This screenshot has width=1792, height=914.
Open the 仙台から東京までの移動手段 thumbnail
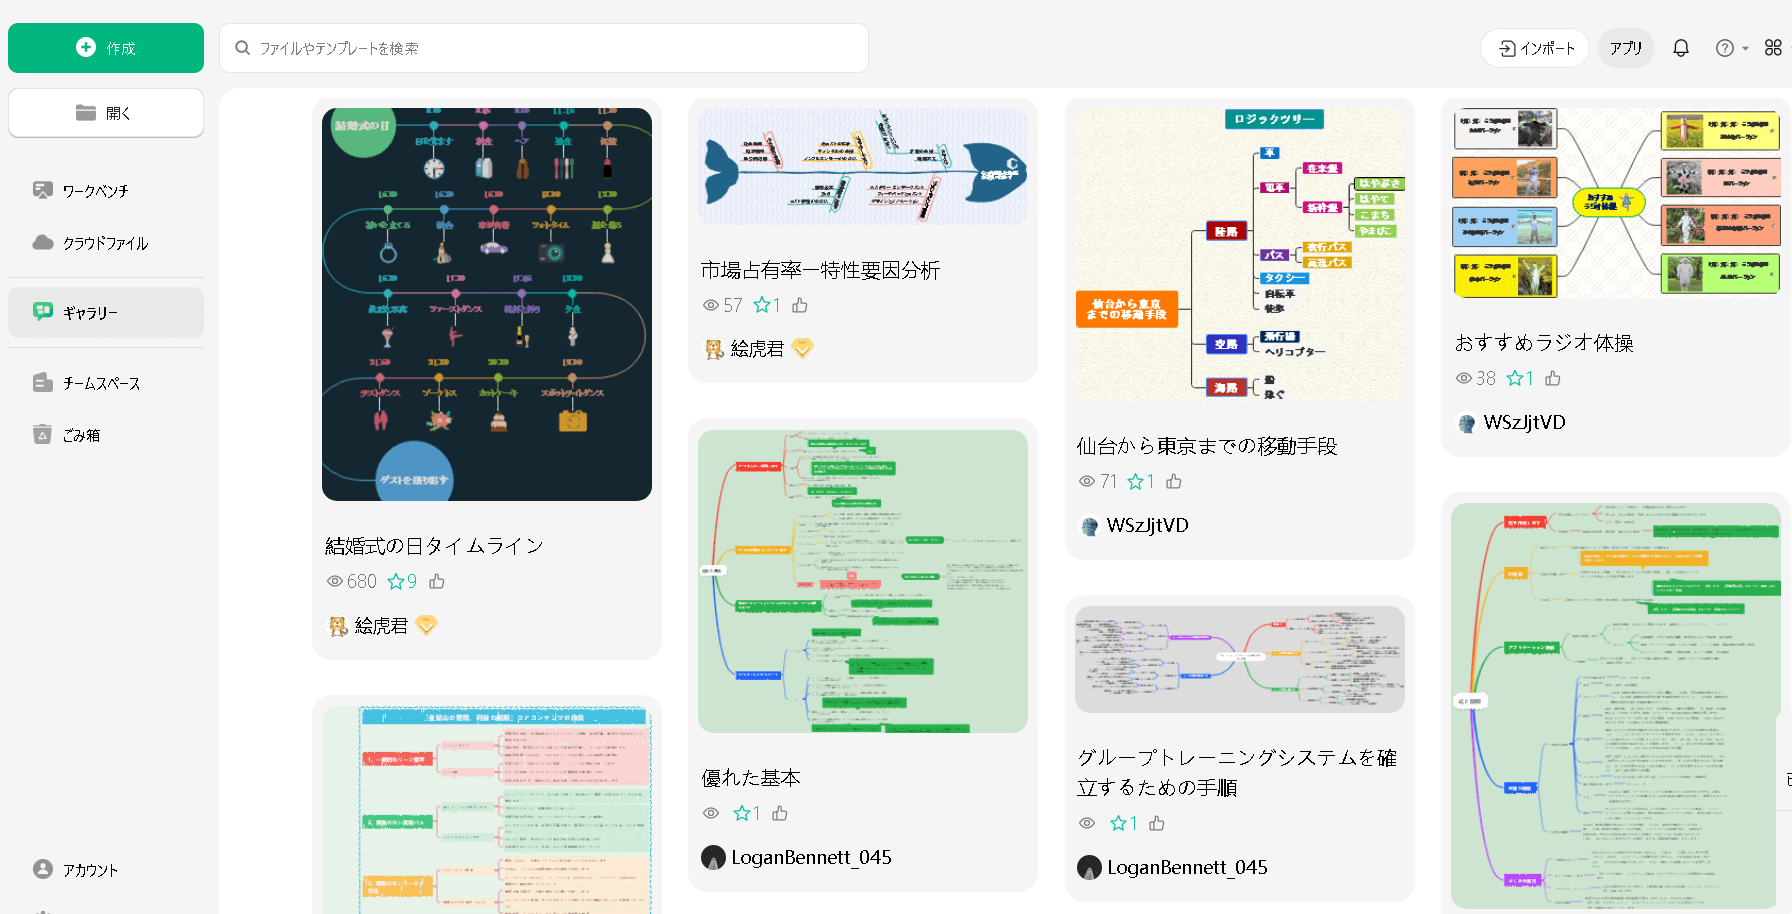[1240, 255]
